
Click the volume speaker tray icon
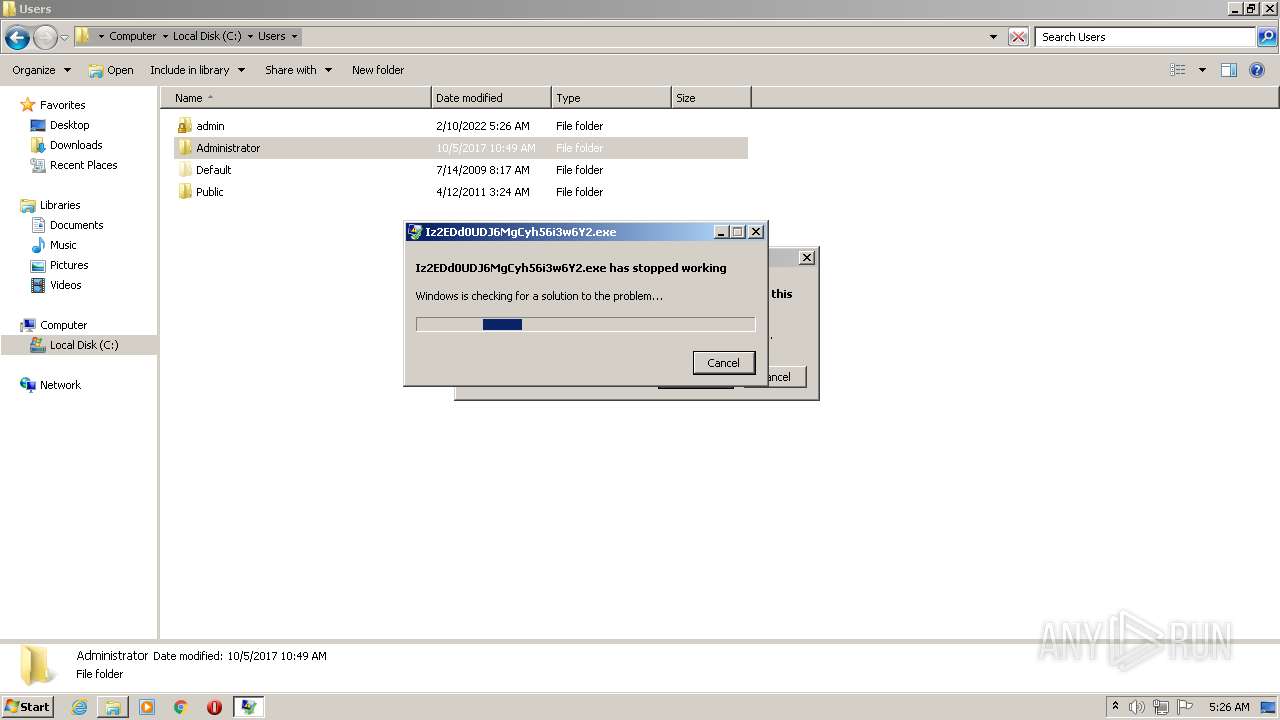click(x=1137, y=707)
